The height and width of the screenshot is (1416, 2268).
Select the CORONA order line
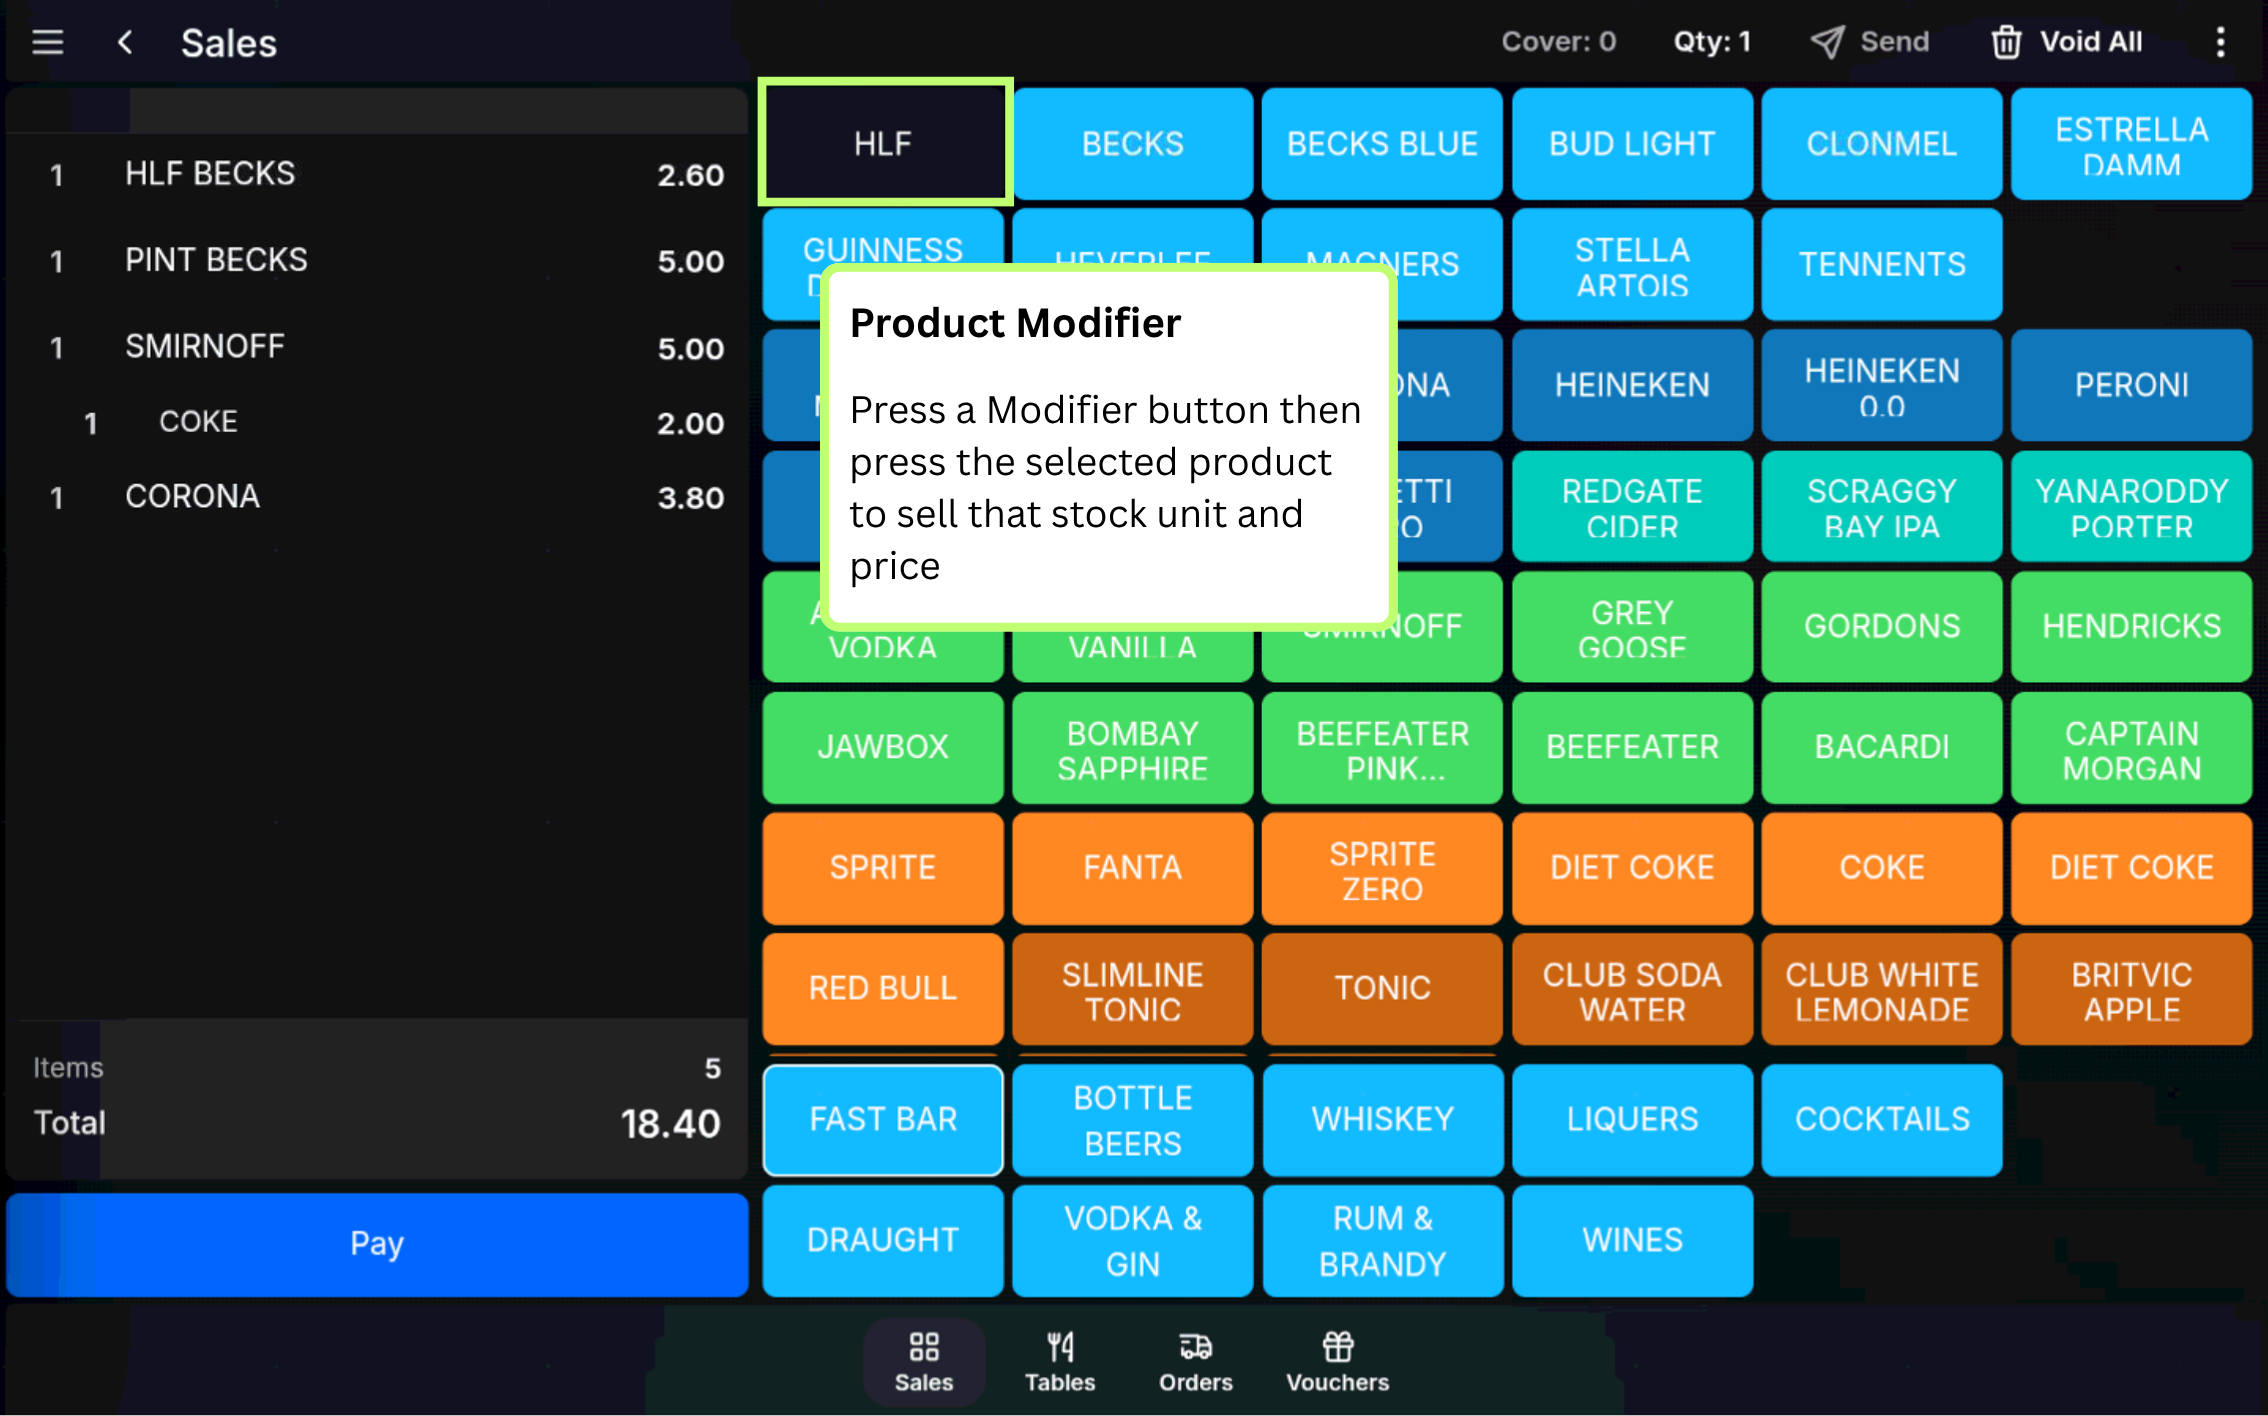[377, 497]
